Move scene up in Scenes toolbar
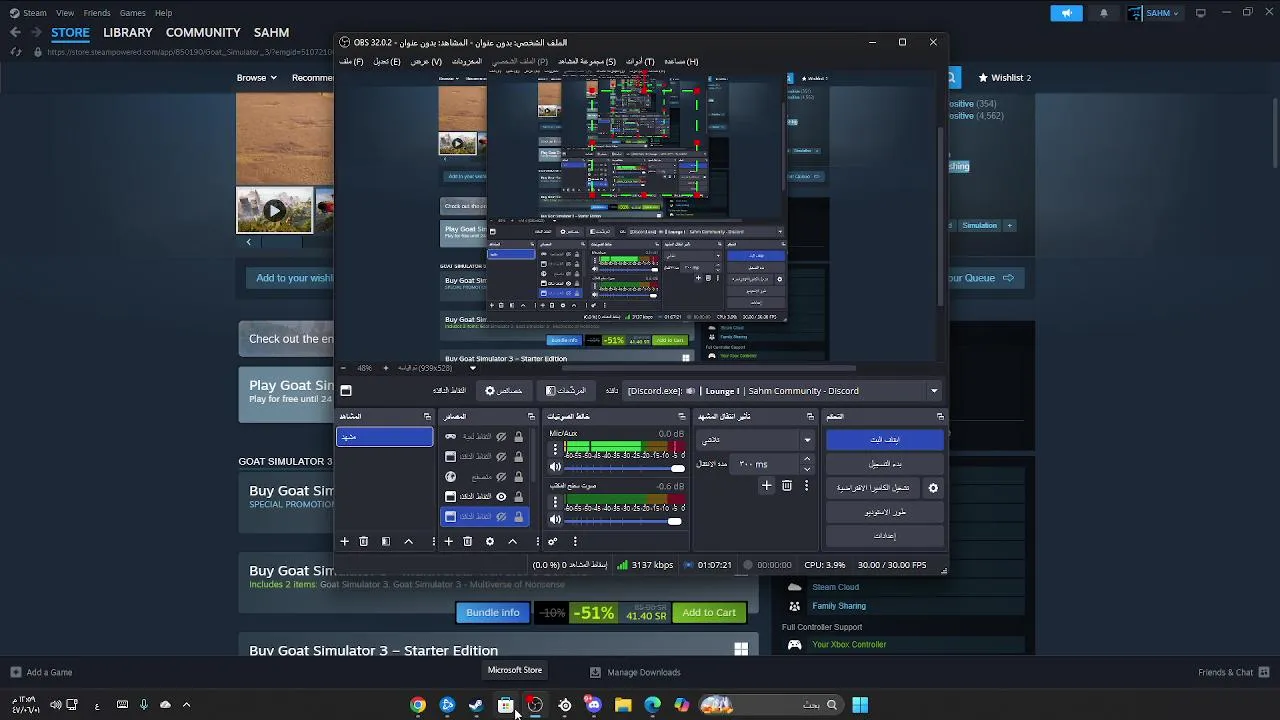 pos(408,541)
